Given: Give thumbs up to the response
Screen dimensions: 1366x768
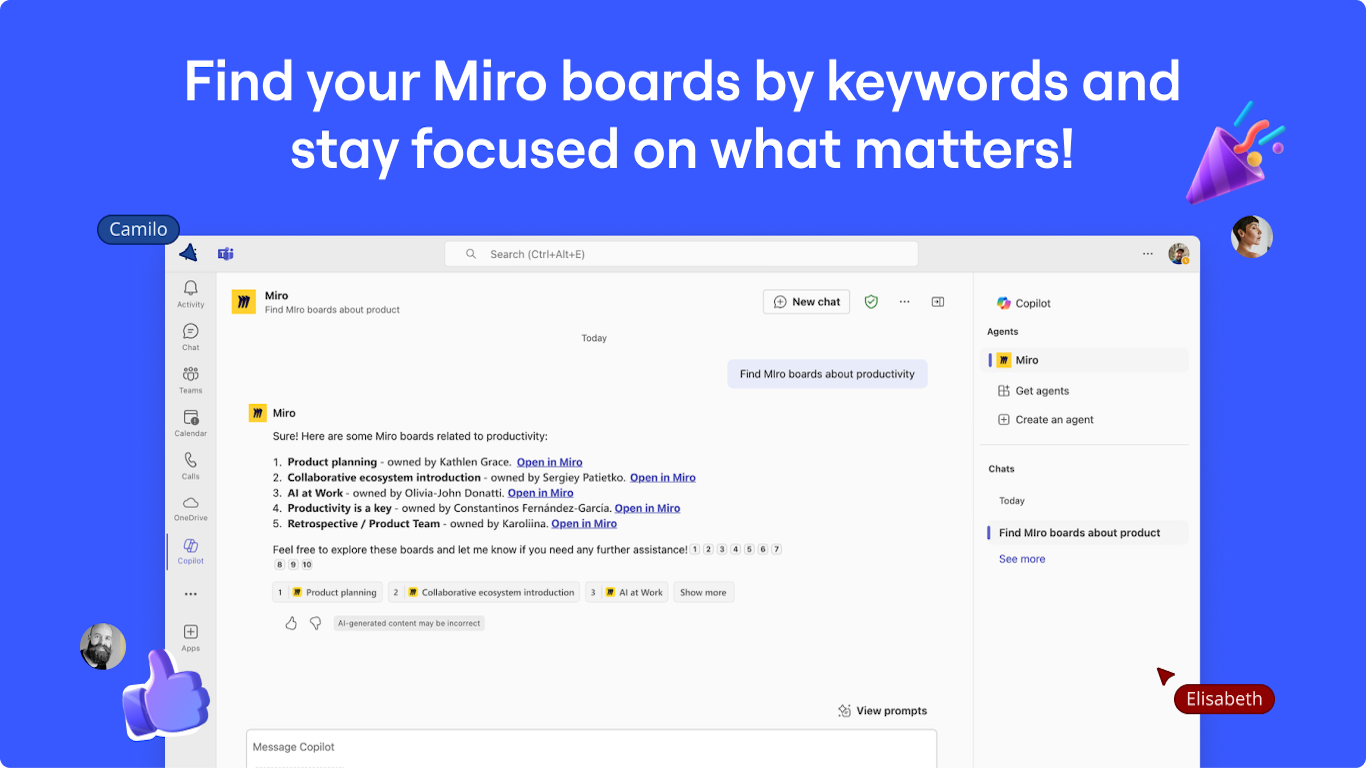Looking at the screenshot, I should (x=291, y=623).
